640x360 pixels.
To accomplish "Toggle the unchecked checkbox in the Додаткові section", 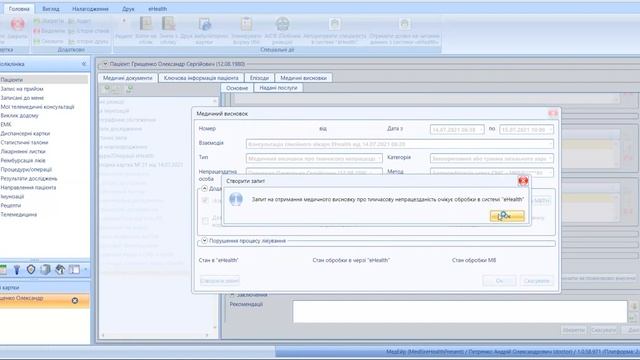I will click(205, 220).
